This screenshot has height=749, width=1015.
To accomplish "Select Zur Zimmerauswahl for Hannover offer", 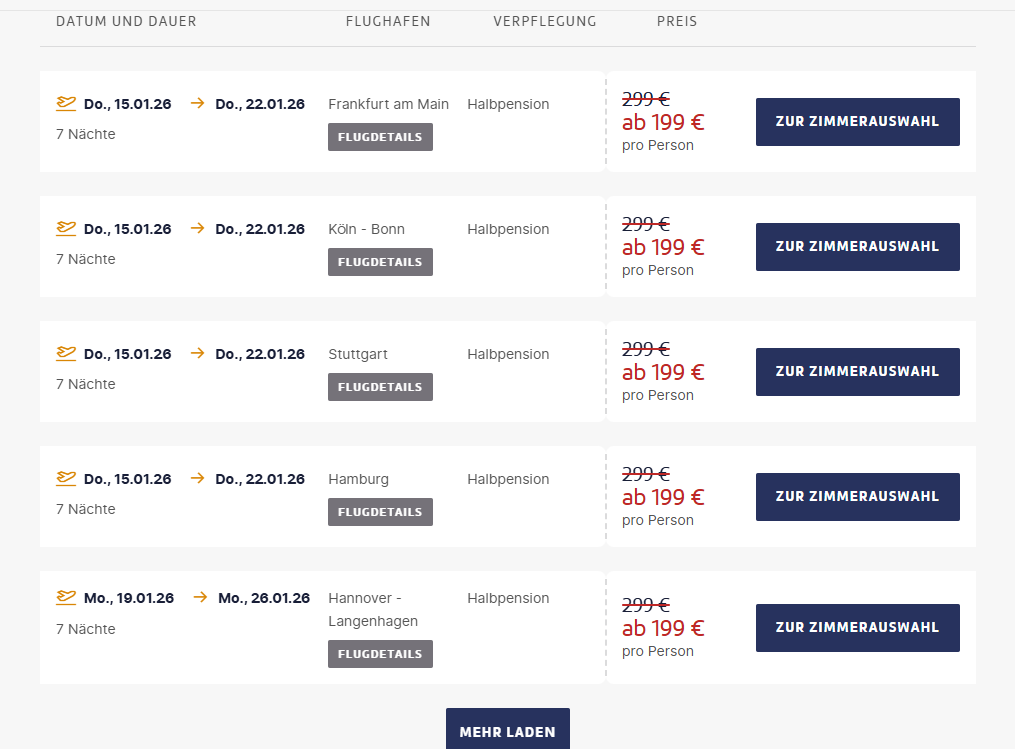I will (x=858, y=628).
